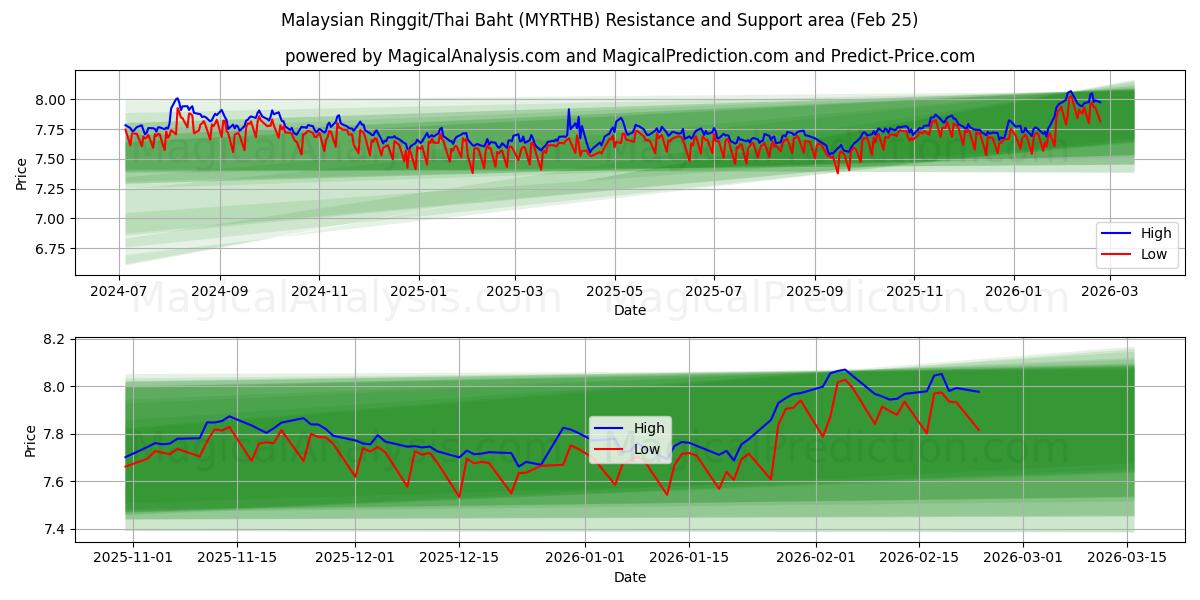Click the peak price point near 2026-03

1072,92
